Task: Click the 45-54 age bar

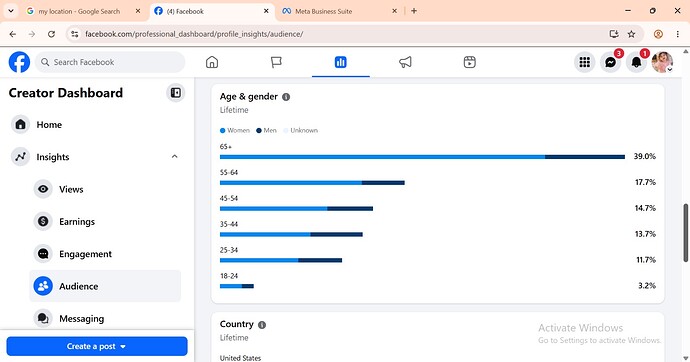Action: [x=296, y=208]
